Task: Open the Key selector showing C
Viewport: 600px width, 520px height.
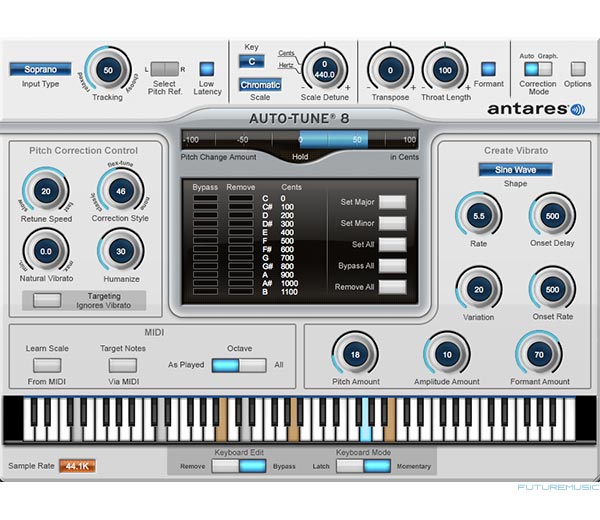Action: (251, 62)
